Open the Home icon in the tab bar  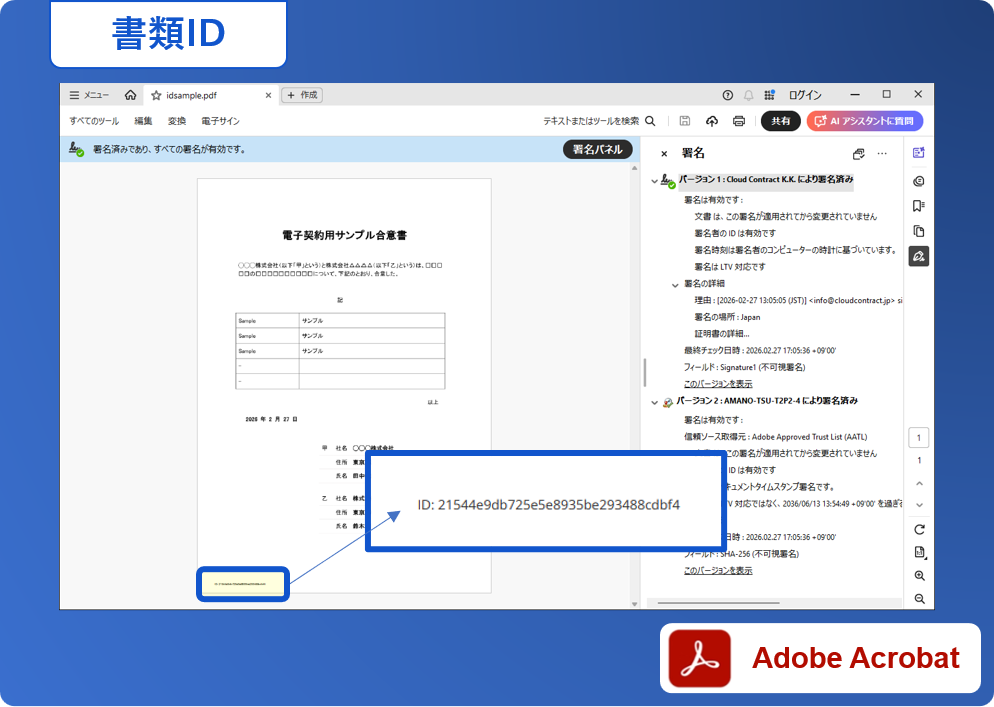130,95
